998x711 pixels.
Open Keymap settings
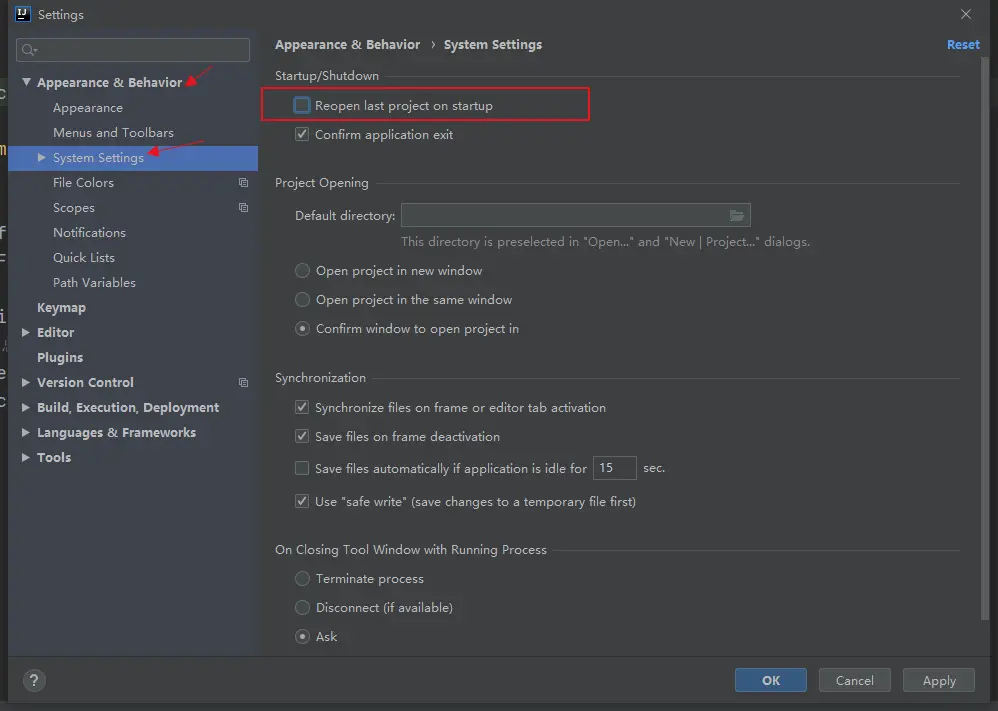pyautogui.click(x=61, y=307)
